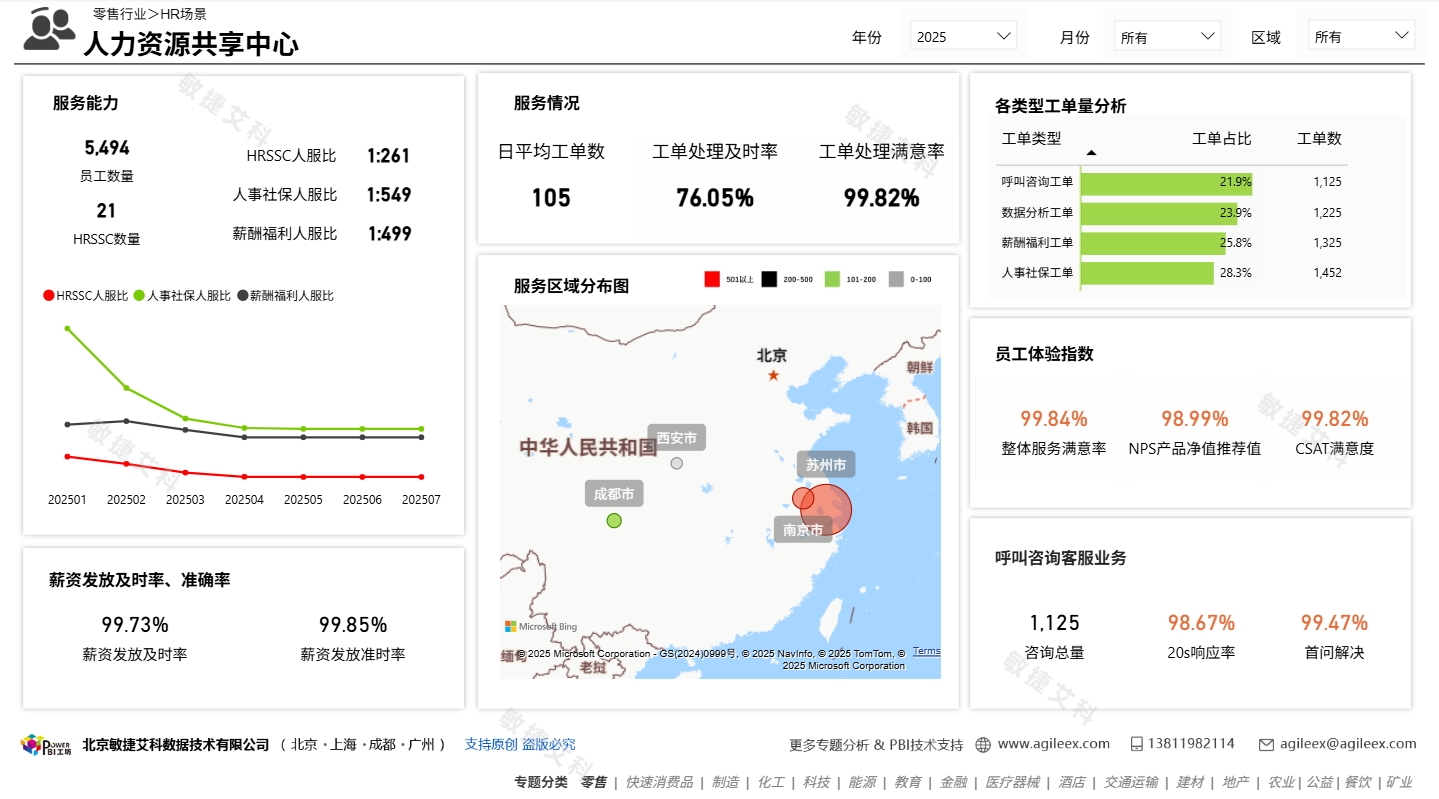Select 金融 in the bottom category list
Screen dimensions: 1439x799
click(953, 783)
